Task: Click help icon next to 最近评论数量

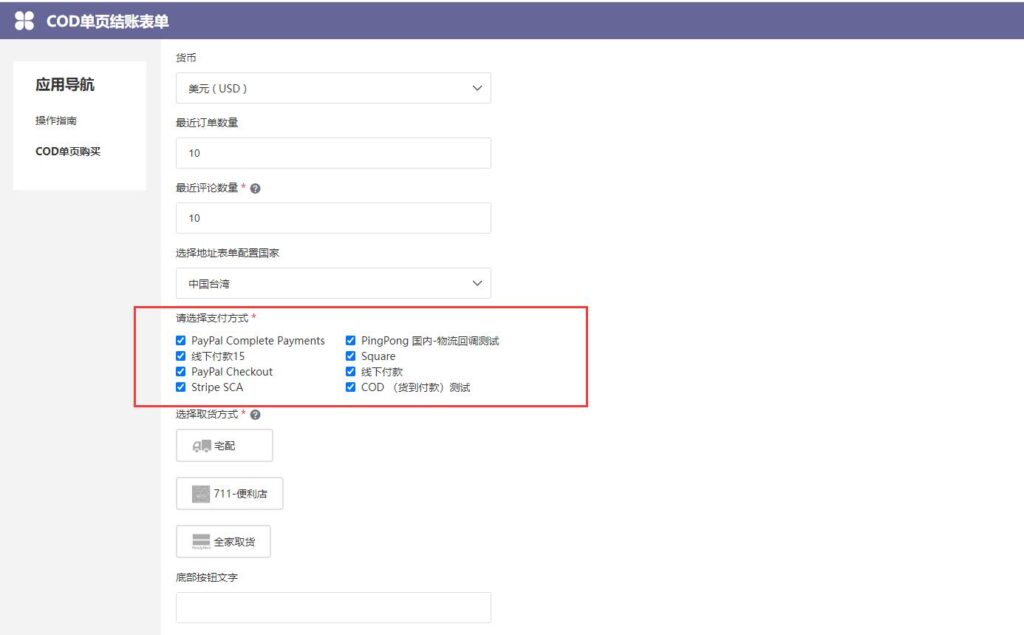Action: pyautogui.click(x=255, y=188)
